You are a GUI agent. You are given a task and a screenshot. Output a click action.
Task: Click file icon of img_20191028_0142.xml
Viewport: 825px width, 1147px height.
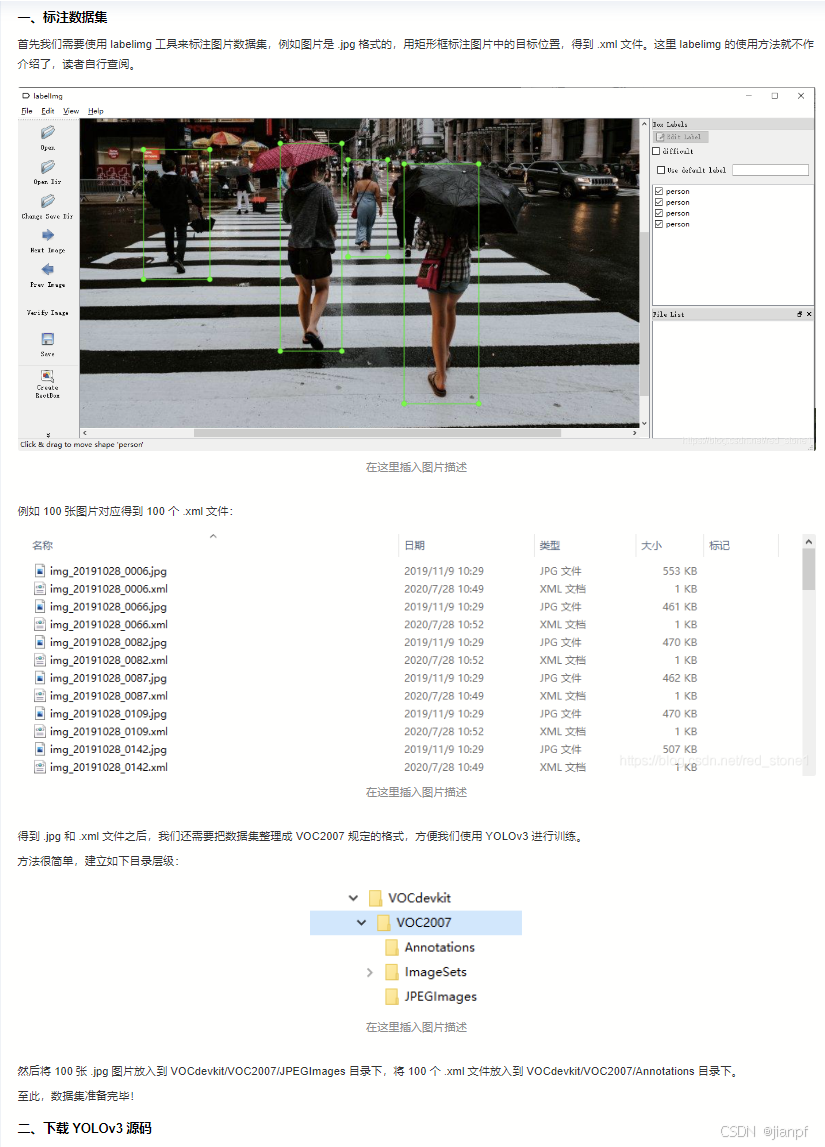[x=40, y=767]
